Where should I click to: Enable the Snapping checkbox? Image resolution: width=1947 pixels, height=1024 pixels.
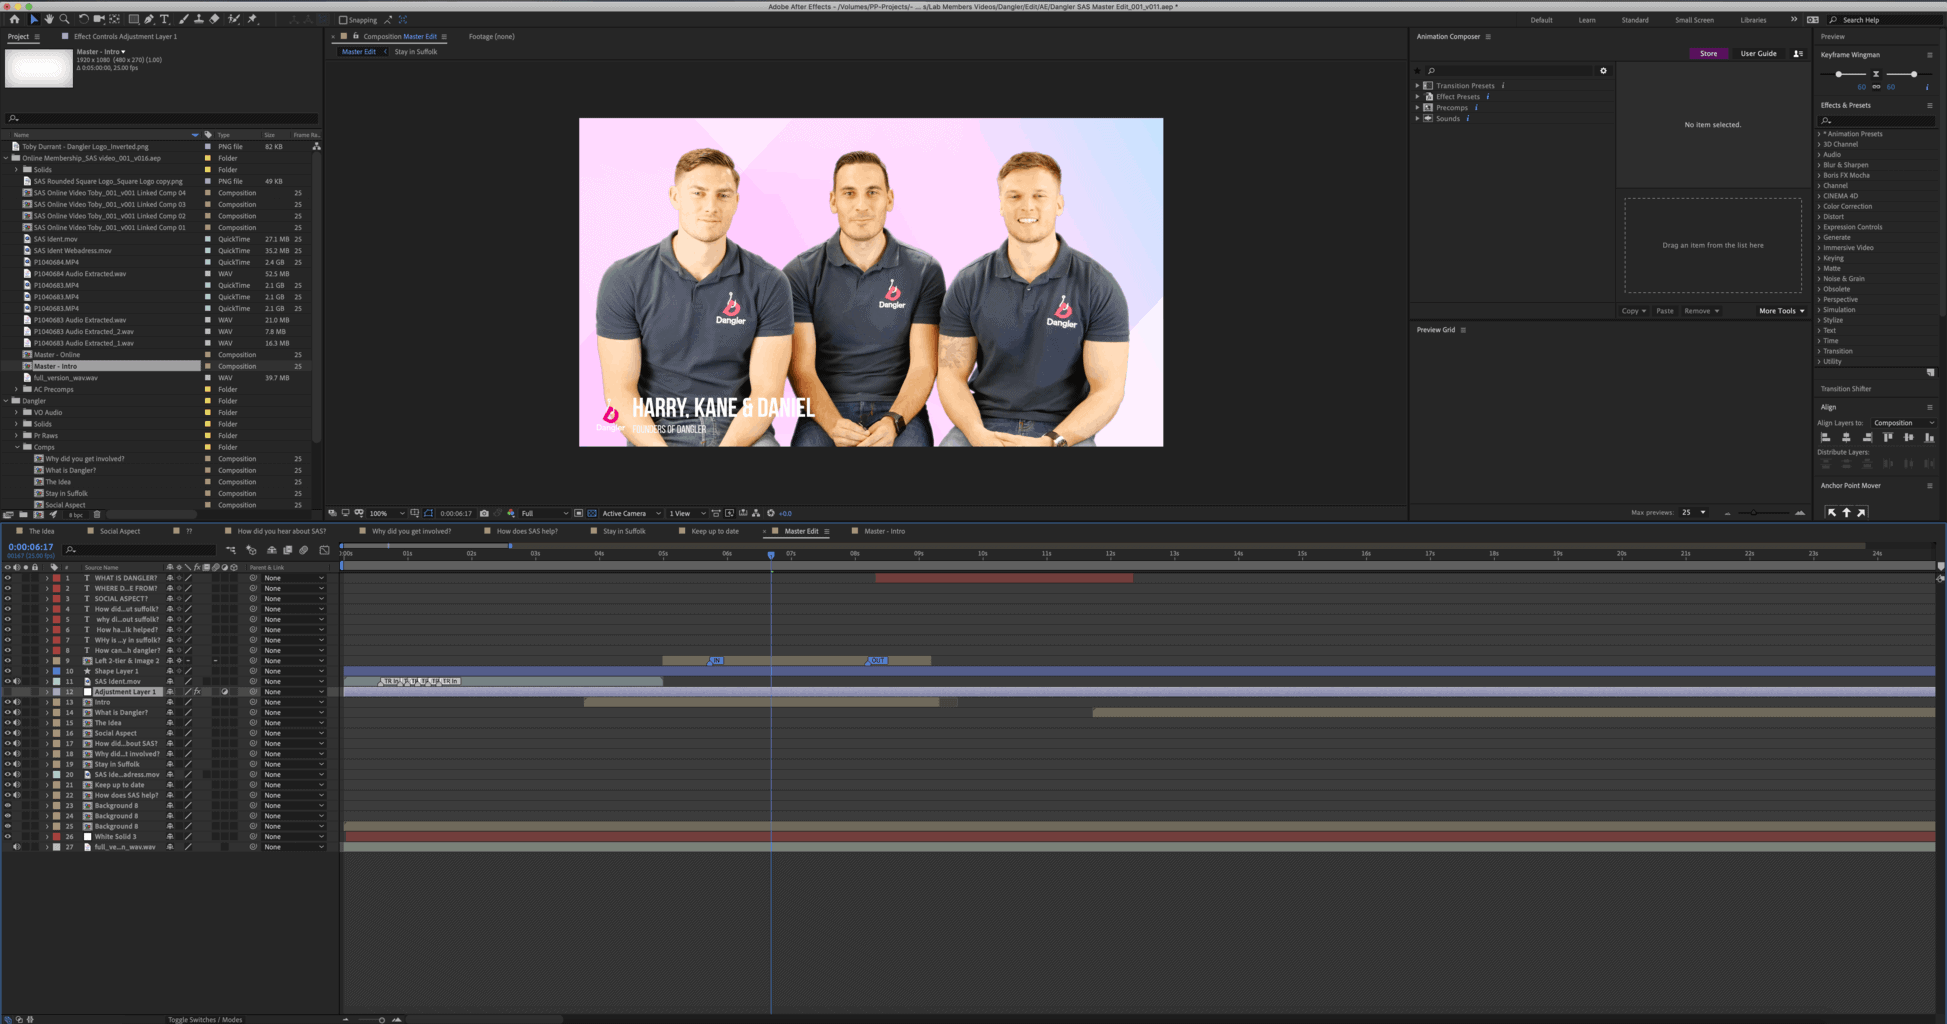coord(343,20)
